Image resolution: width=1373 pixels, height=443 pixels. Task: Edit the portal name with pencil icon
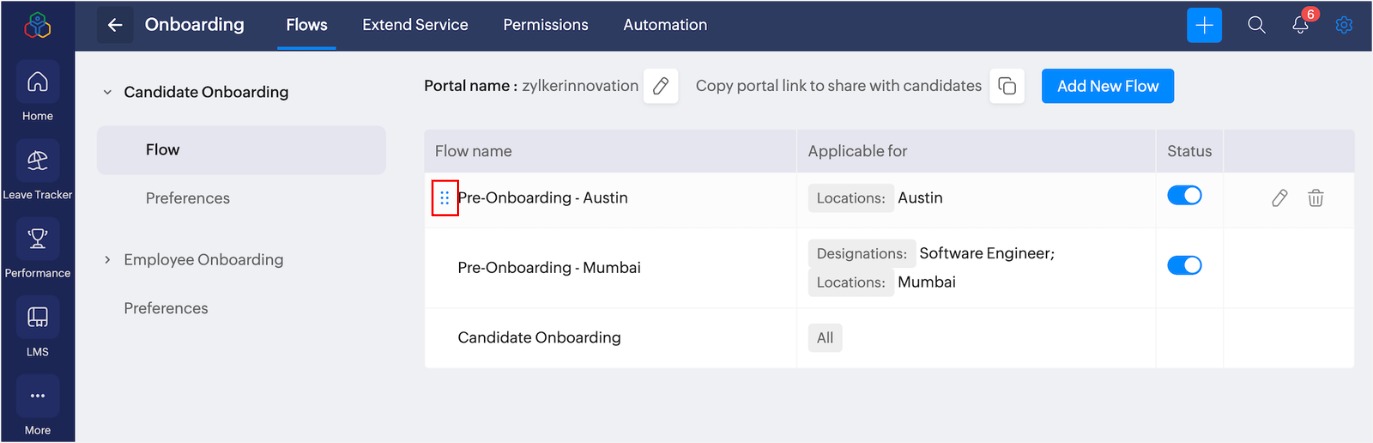[x=660, y=86]
